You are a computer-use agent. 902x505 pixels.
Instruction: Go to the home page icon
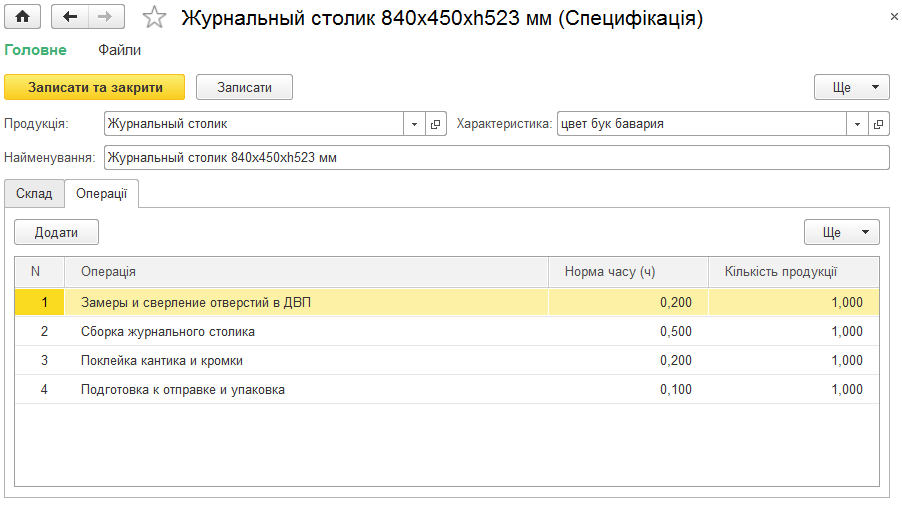tap(22, 17)
